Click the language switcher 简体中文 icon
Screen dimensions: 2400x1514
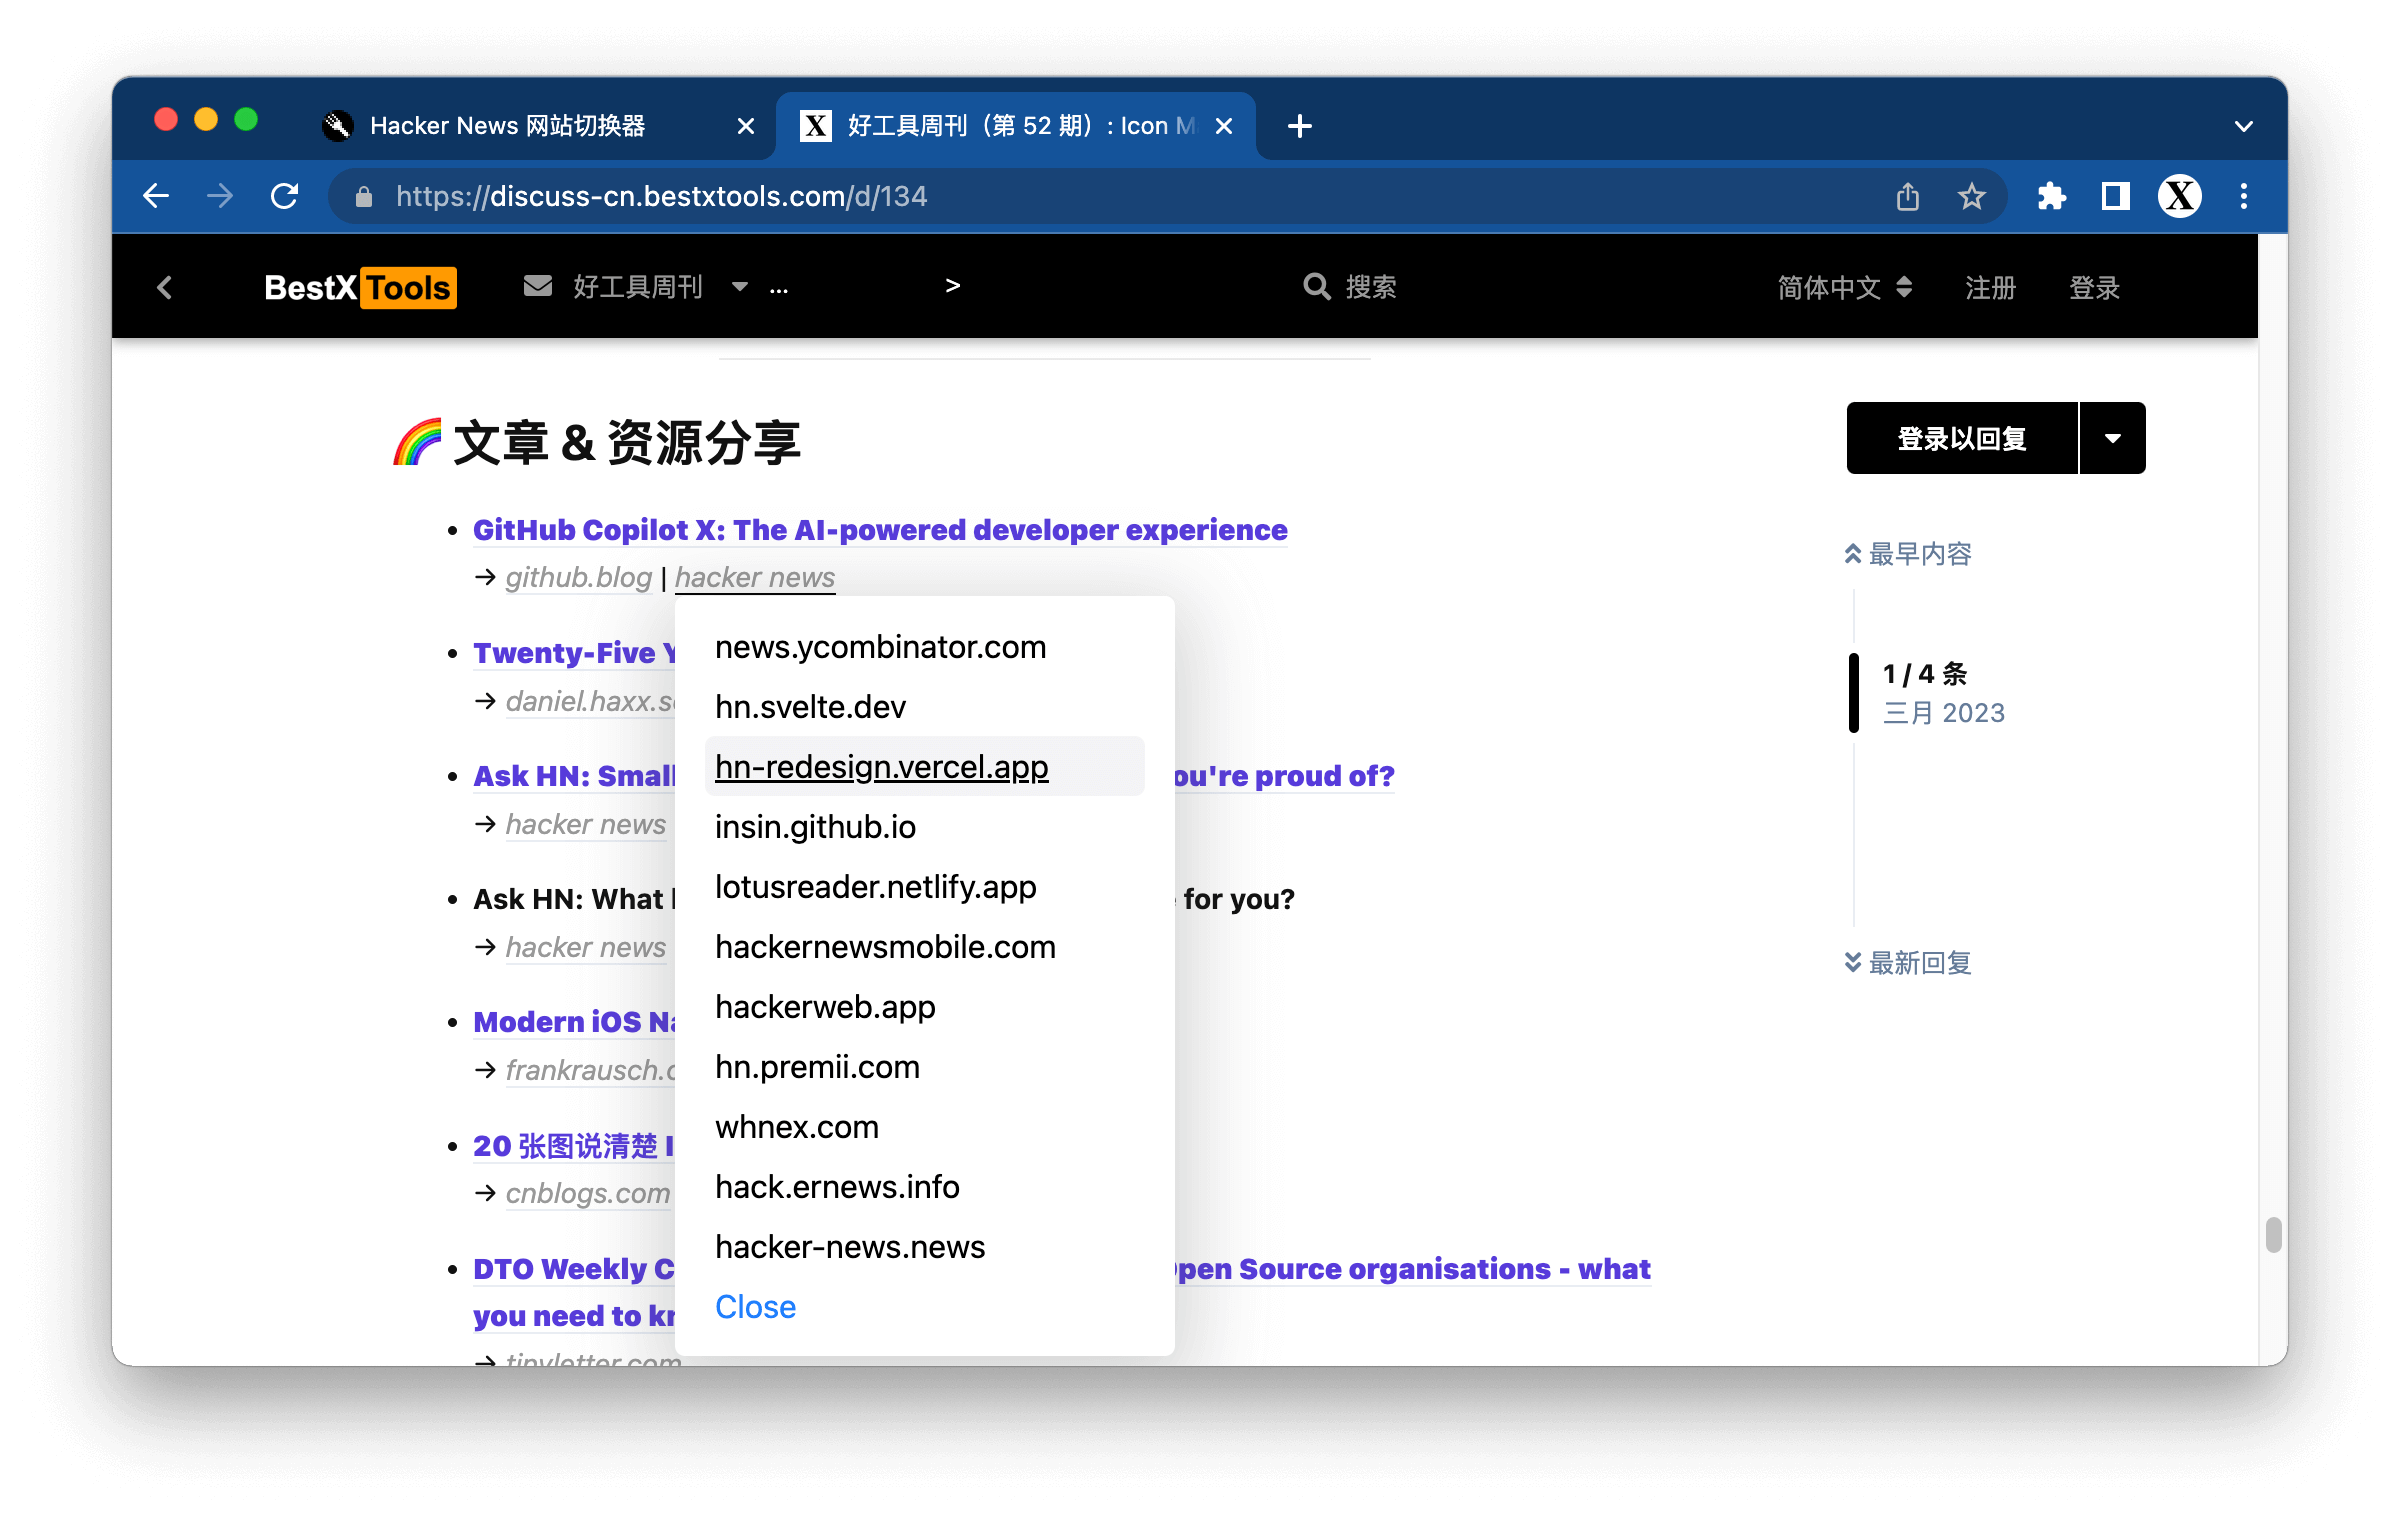1840,286
